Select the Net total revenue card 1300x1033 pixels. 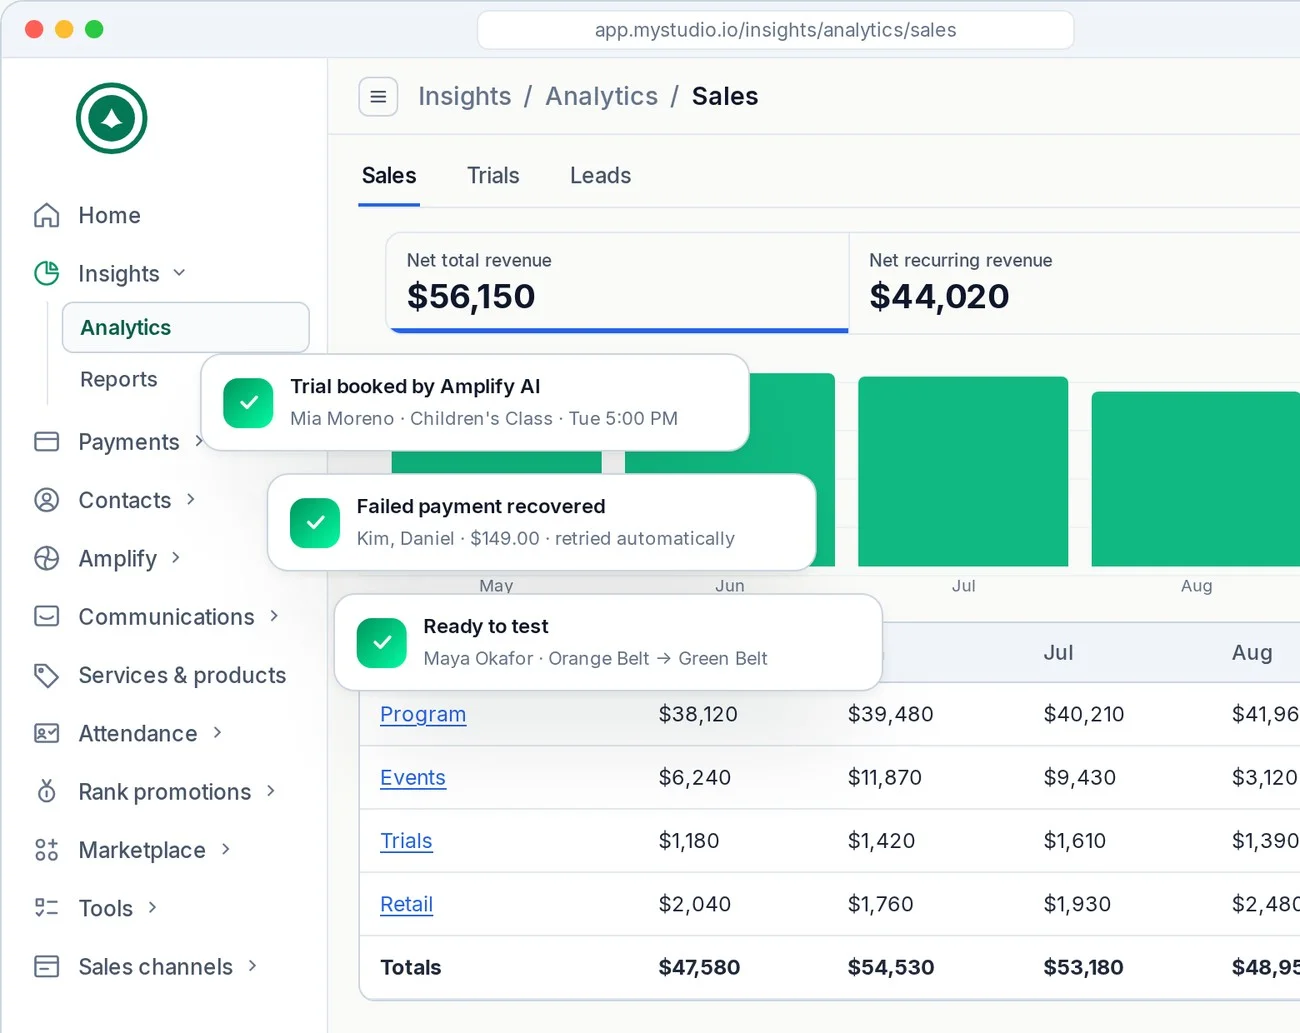[x=618, y=282]
